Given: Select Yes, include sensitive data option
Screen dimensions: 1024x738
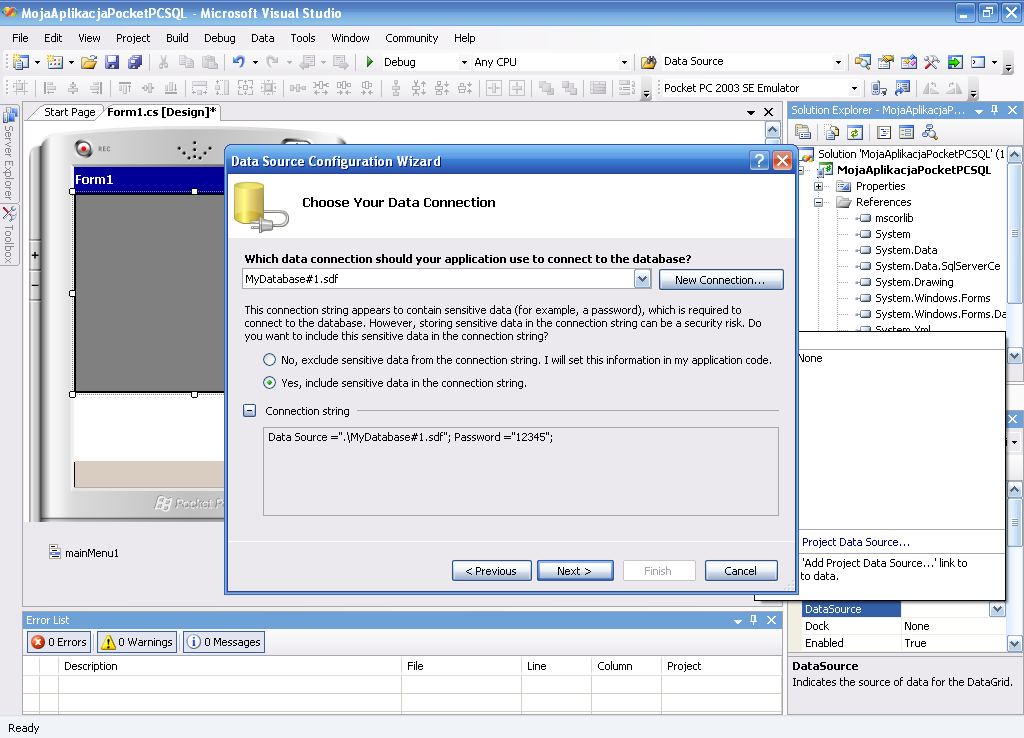Looking at the screenshot, I should point(269,383).
